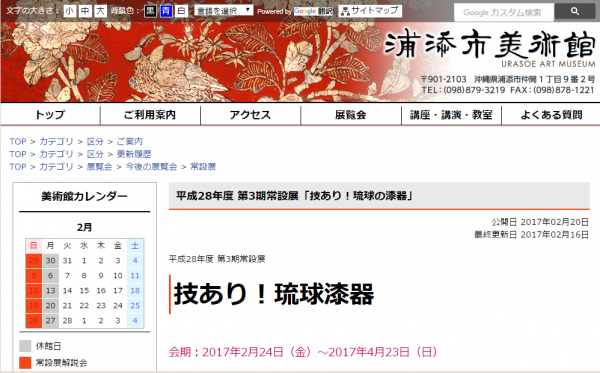Open the トップ navigation tab
The width and height of the screenshot is (600, 373).
pos(50,114)
